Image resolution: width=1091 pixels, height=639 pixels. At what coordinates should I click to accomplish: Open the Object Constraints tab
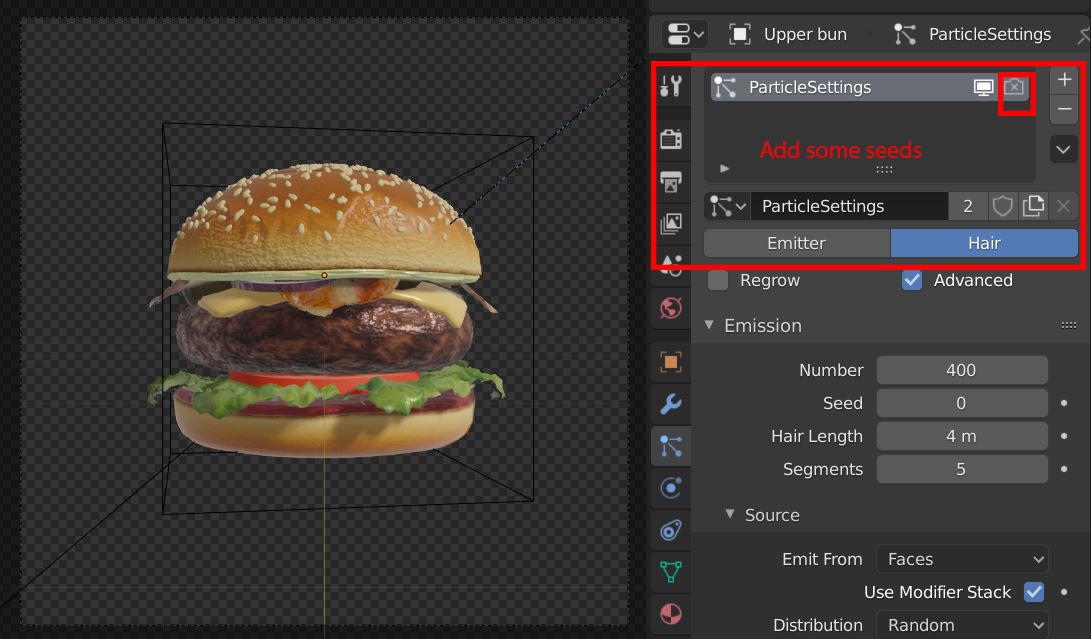click(671, 530)
